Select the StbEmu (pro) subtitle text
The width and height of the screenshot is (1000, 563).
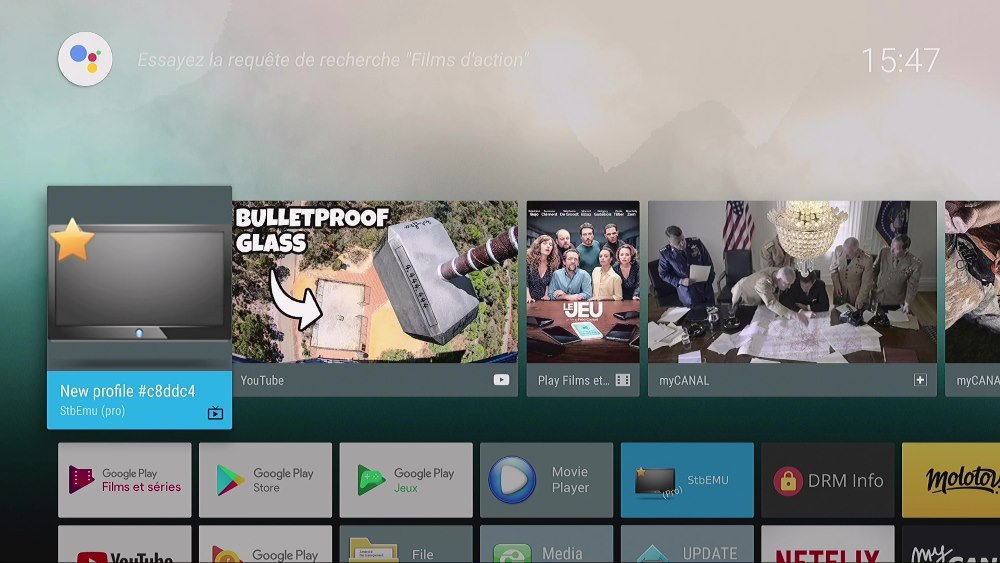click(92, 411)
